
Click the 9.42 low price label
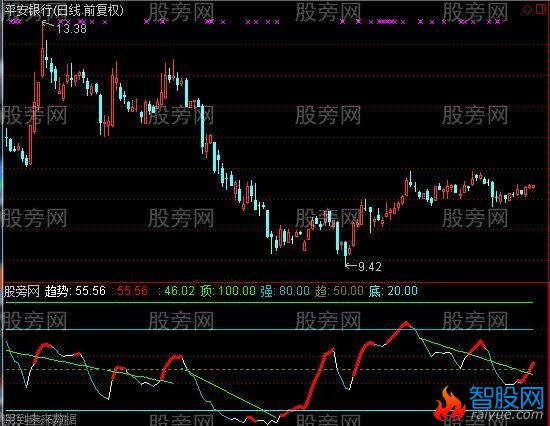click(x=370, y=267)
